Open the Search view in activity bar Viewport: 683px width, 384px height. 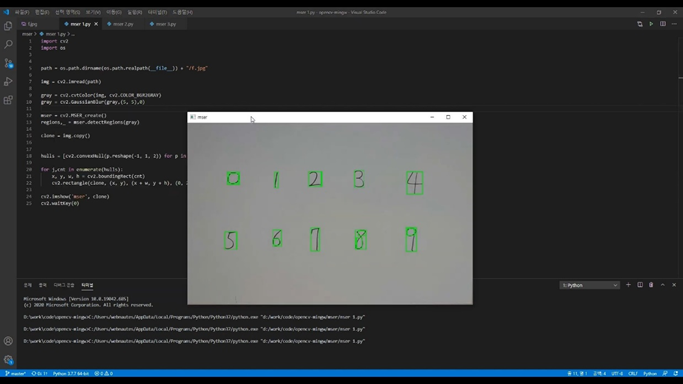(8, 44)
